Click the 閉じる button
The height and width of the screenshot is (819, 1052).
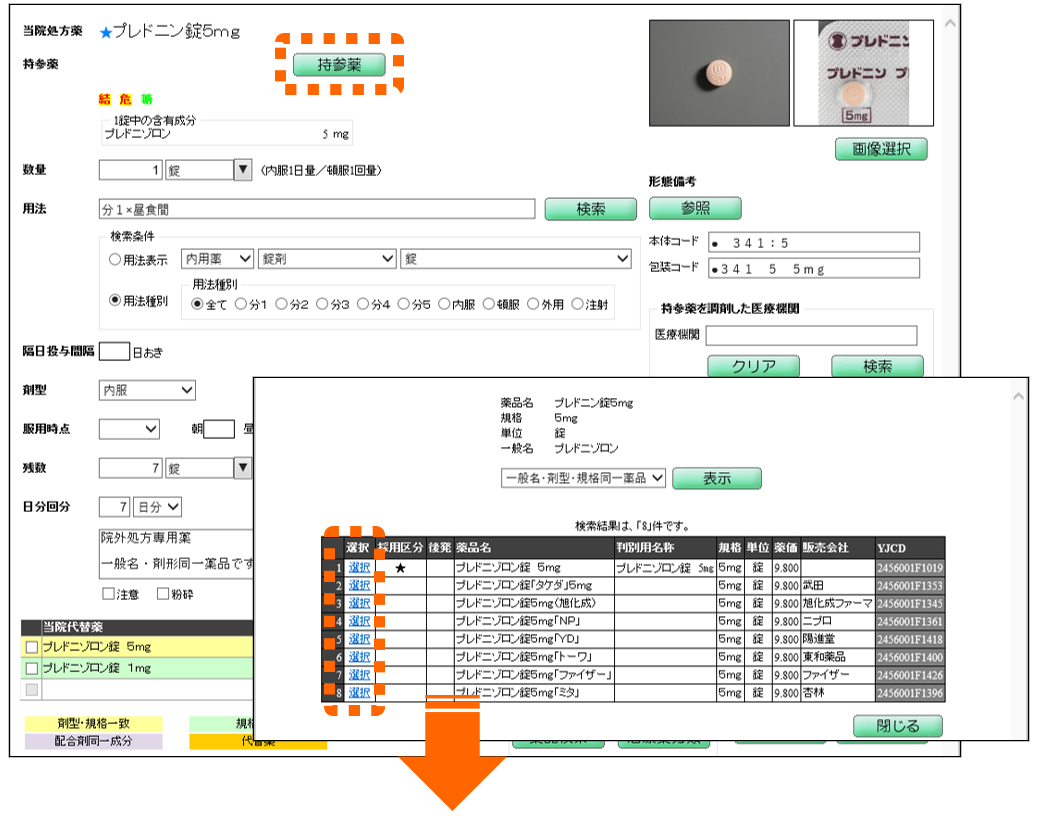pyautogui.click(x=897, y=726)
